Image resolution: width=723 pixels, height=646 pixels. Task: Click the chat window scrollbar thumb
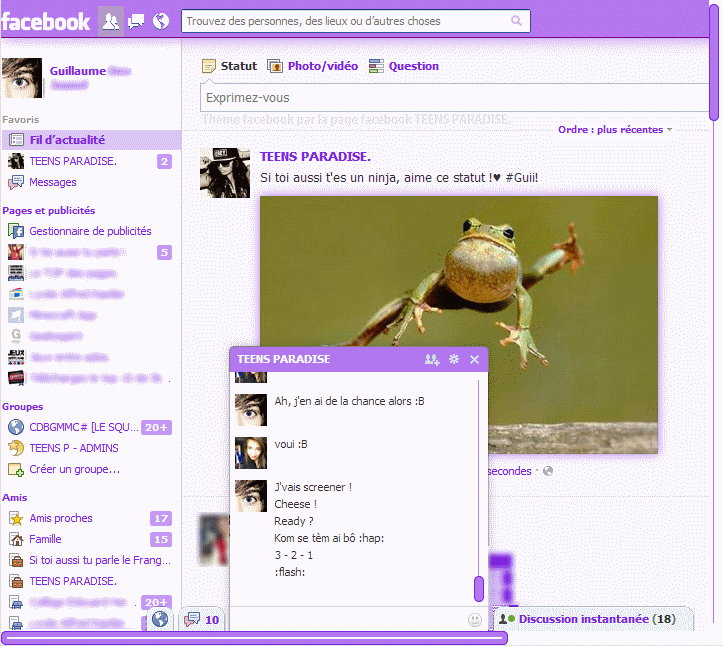[479, 589]
